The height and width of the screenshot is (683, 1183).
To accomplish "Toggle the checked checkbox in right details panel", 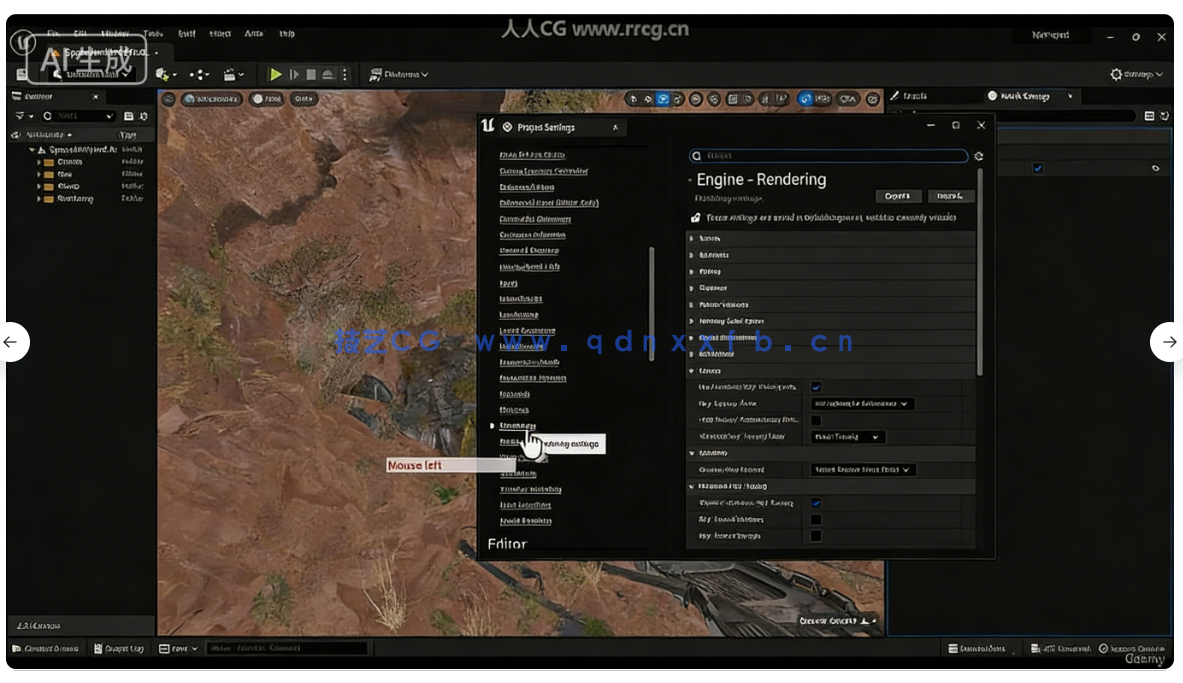I will click(1038, 168).
